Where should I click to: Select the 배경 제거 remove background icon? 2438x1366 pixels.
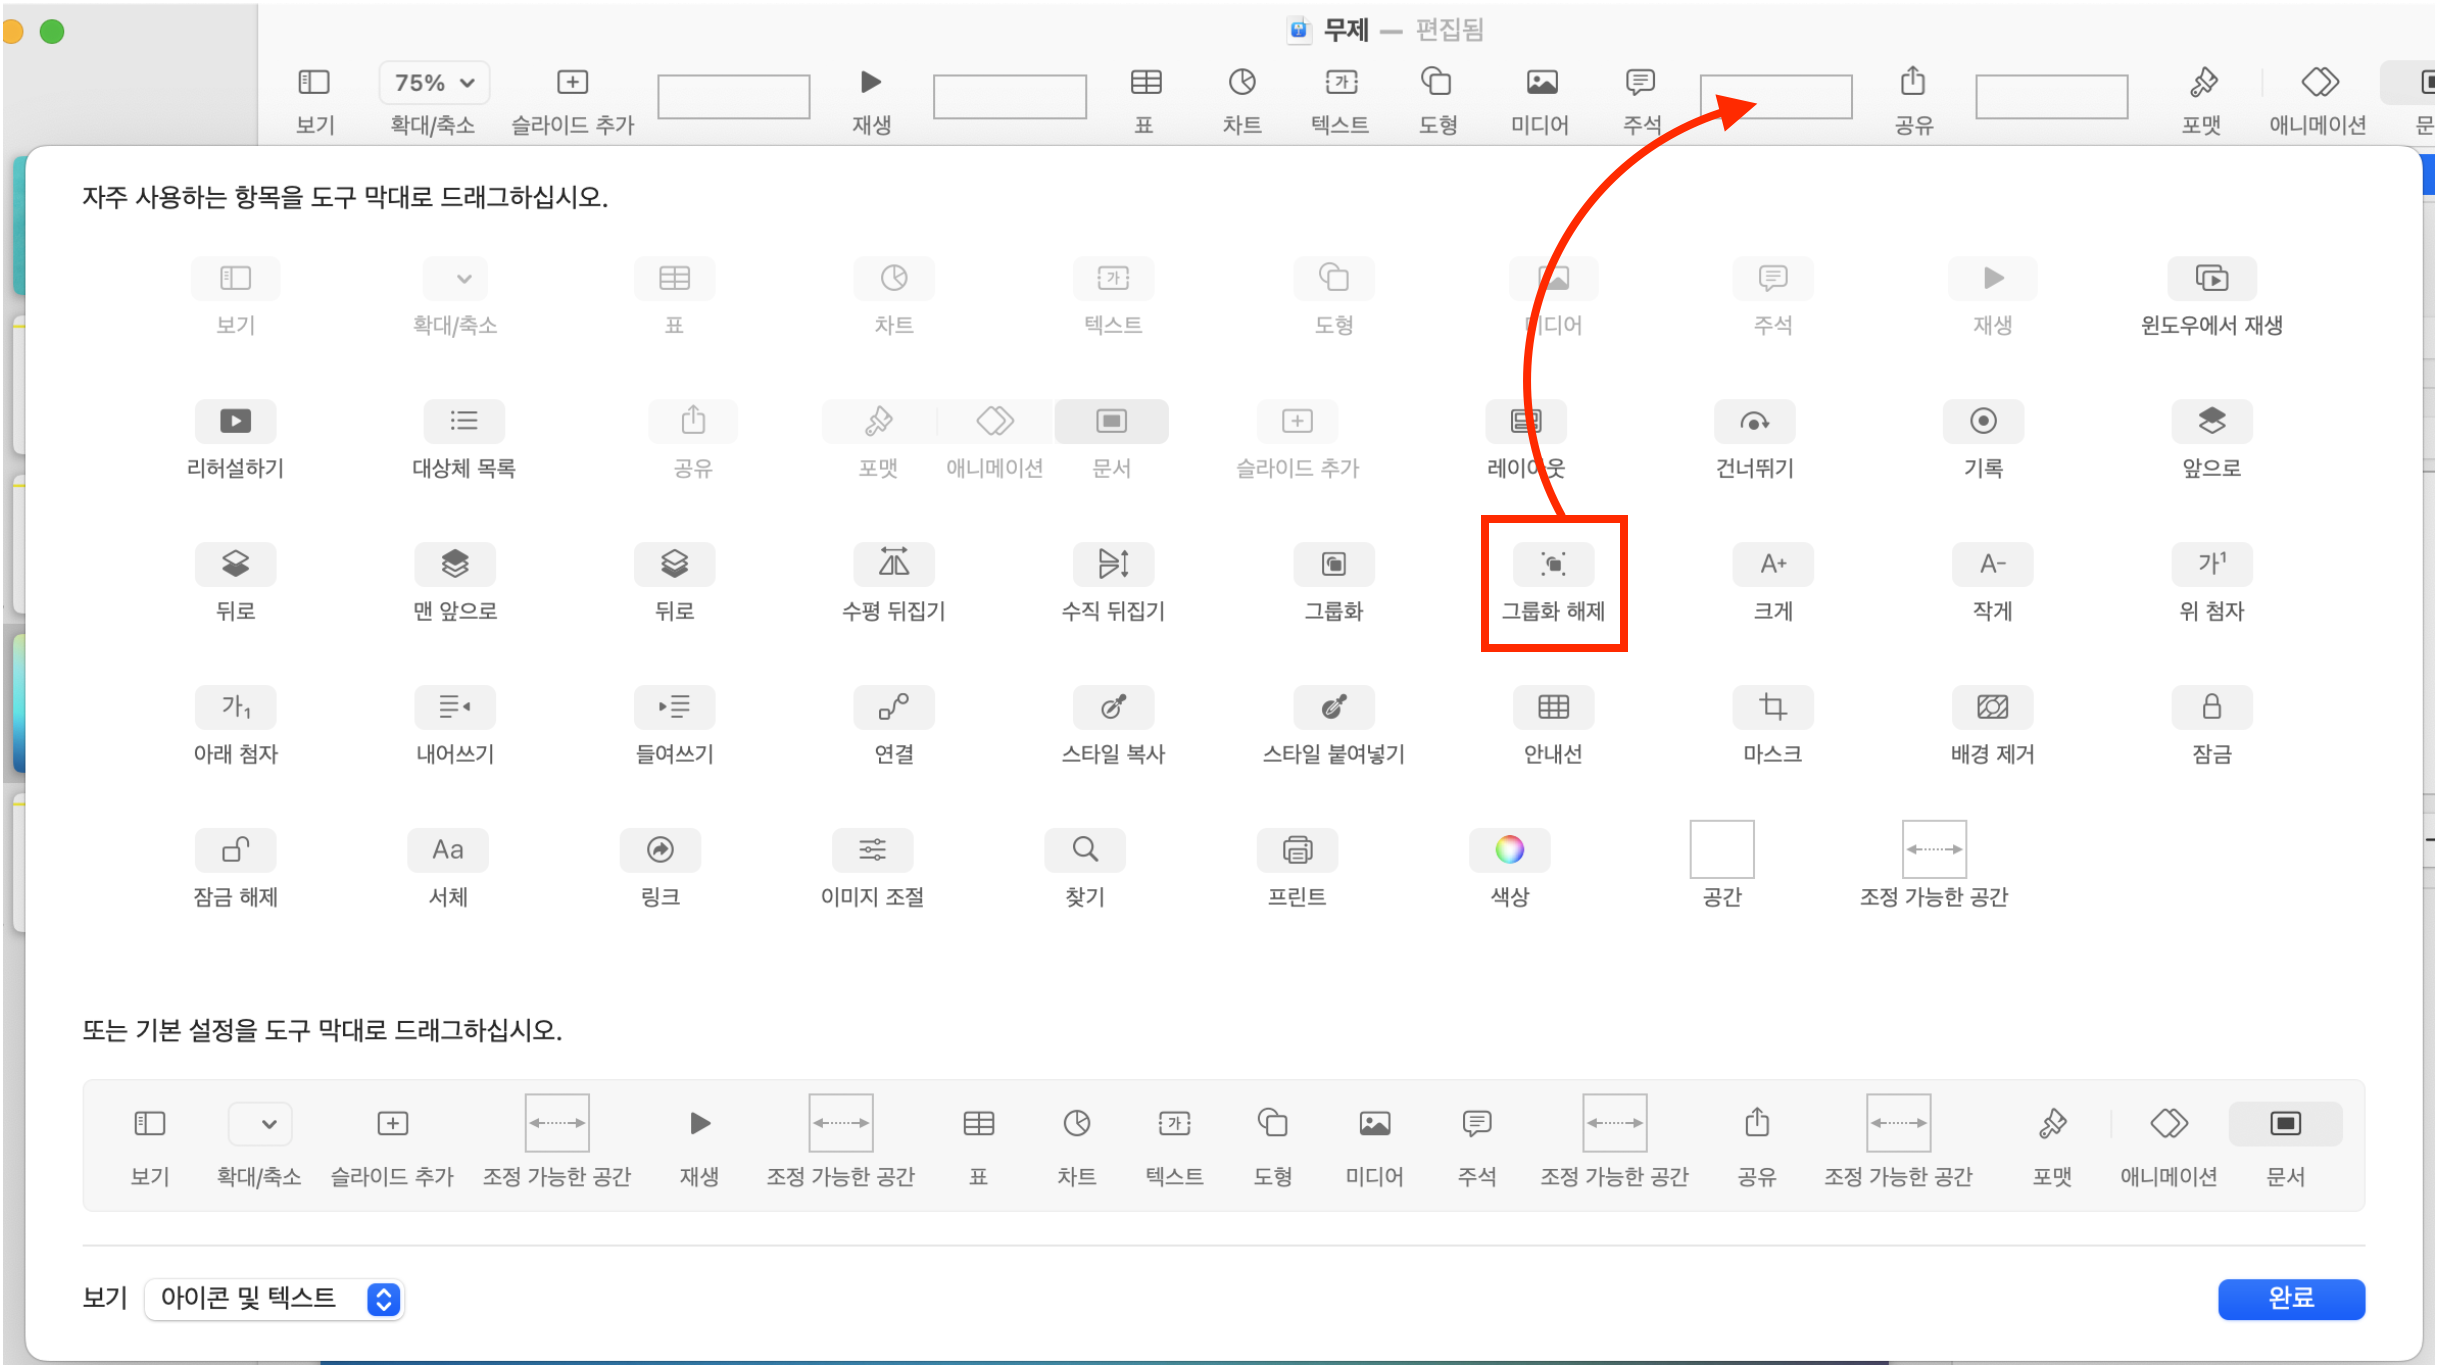pyautogui.click(x=1992, y=708)
